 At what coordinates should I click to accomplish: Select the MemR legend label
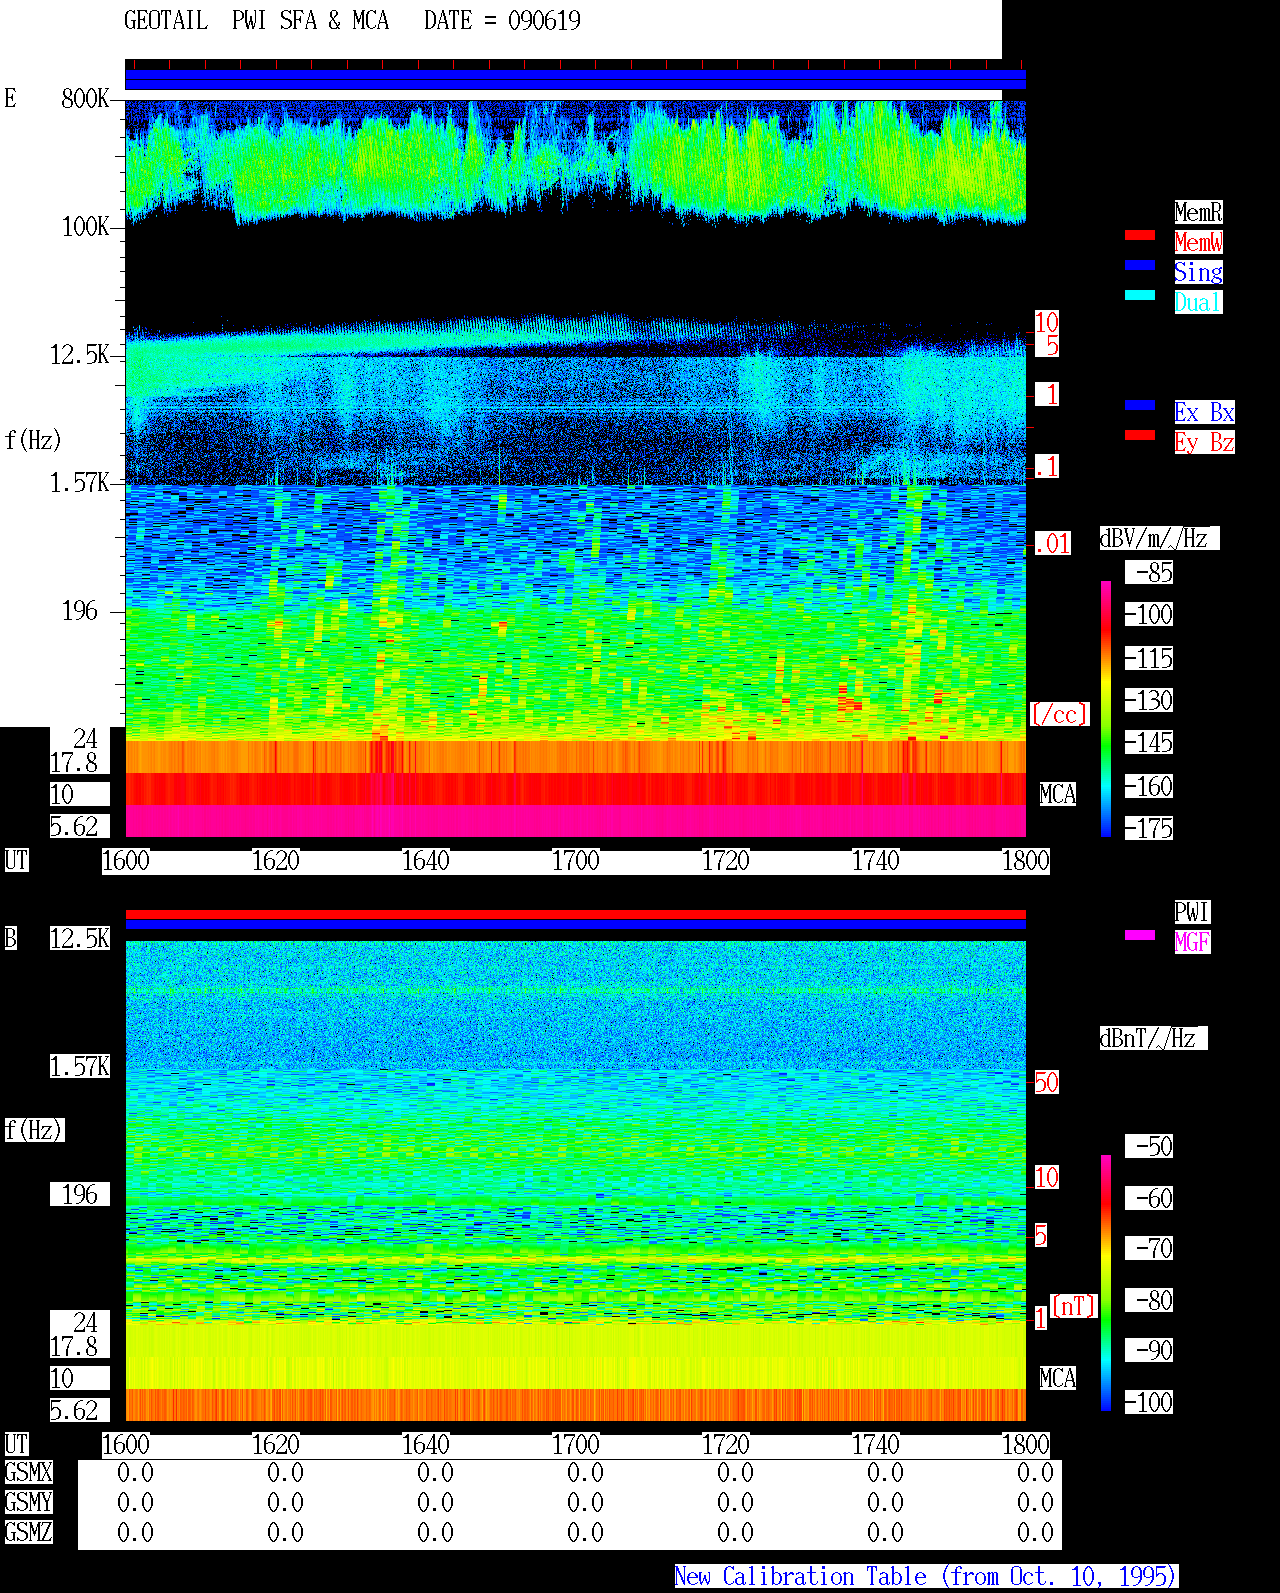coord(1198,212)
